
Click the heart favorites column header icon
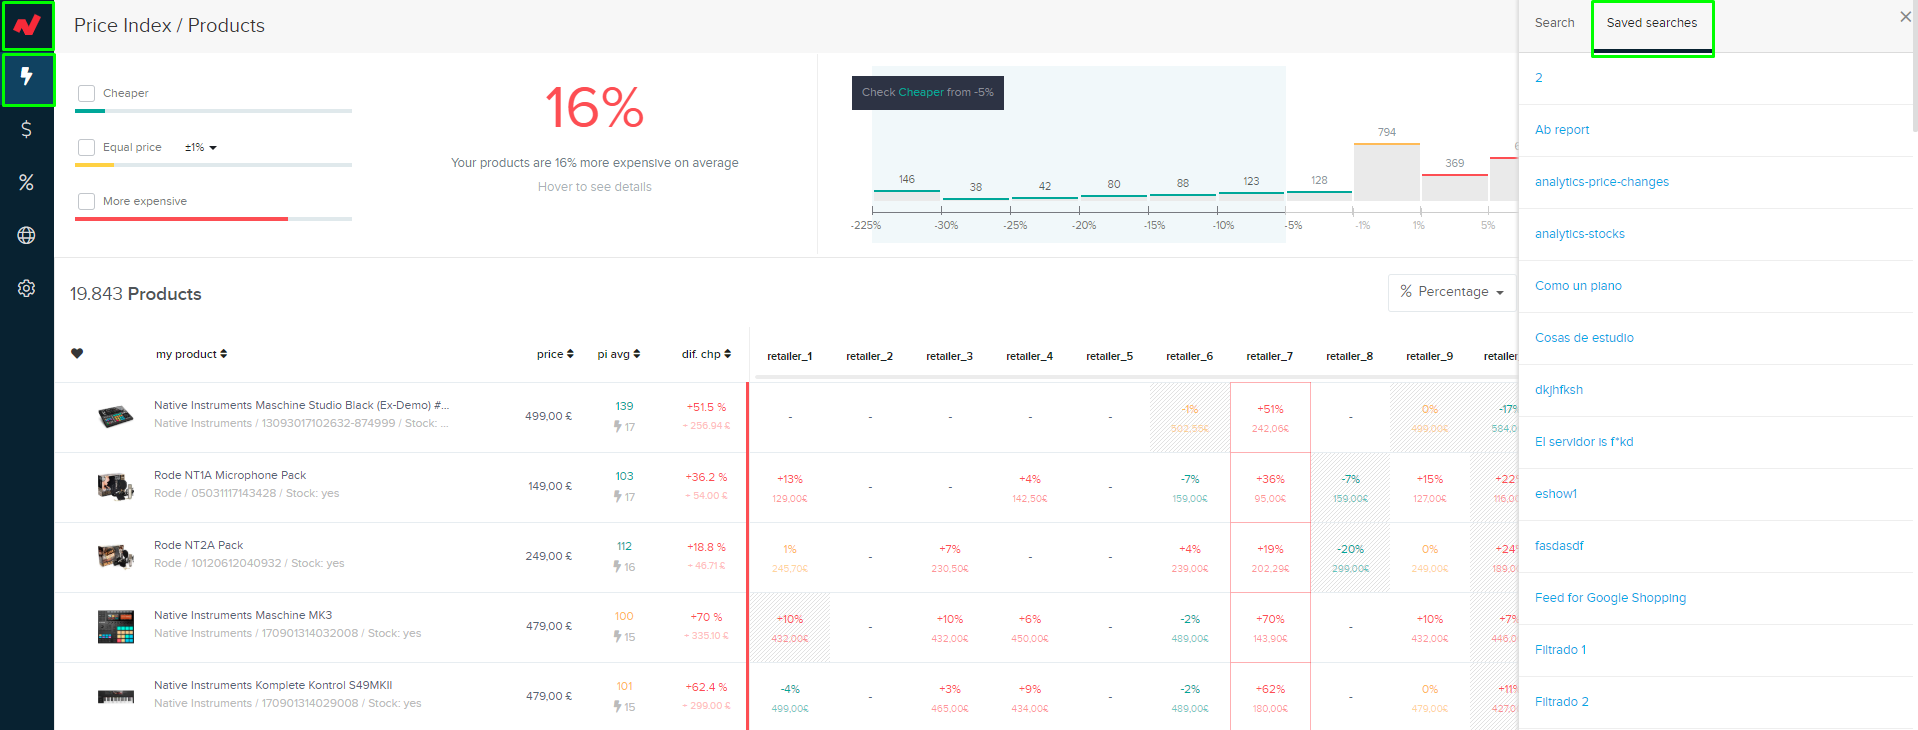[77, 354]
